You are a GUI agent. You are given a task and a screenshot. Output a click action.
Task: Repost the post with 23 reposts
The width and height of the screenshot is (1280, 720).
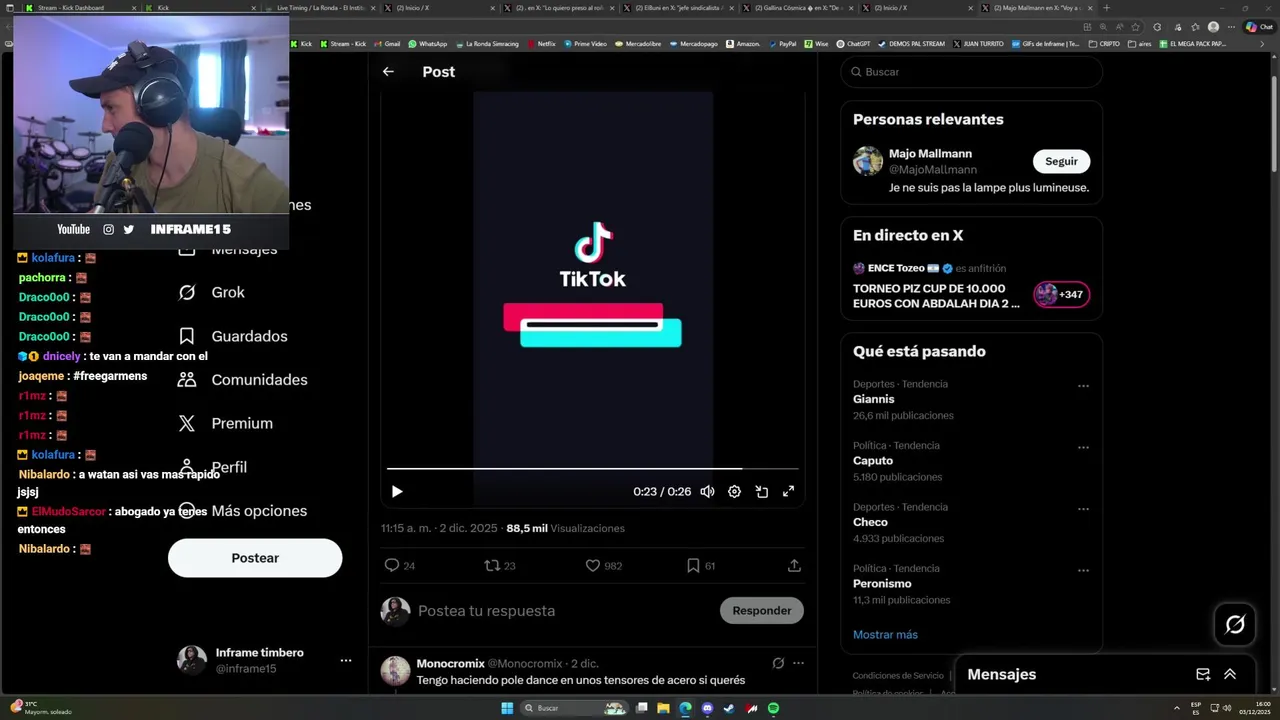pos(491,566)
